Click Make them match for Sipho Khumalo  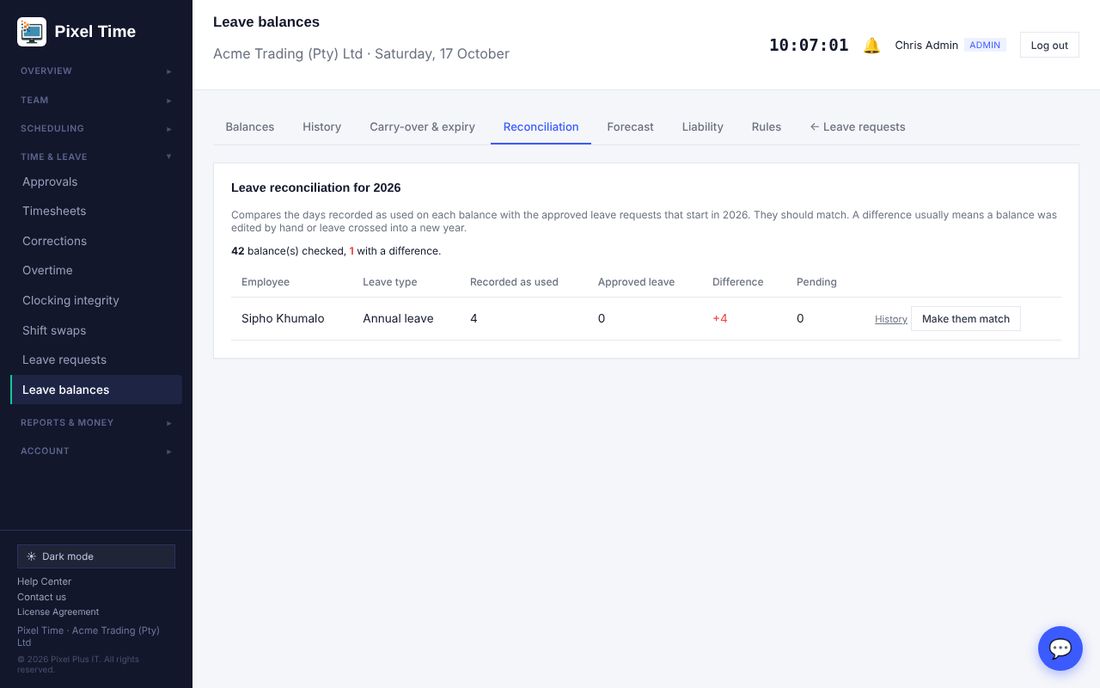(965, 319)
